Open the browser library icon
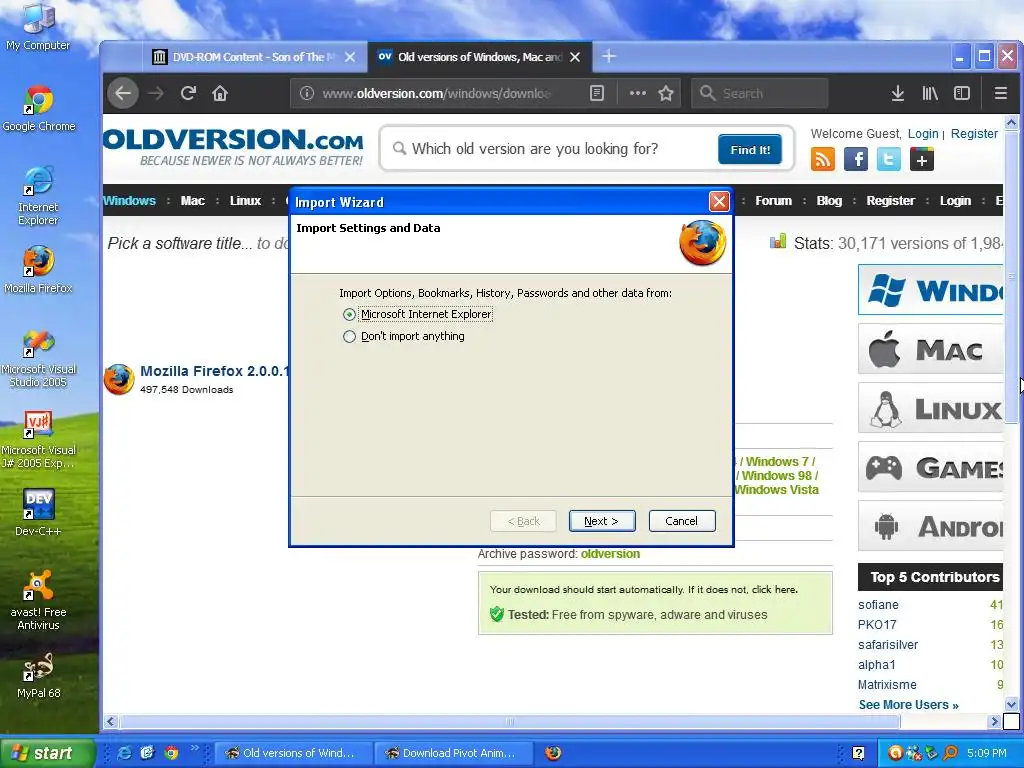This screenshot has height=768, width=1024. click(930, 93)
